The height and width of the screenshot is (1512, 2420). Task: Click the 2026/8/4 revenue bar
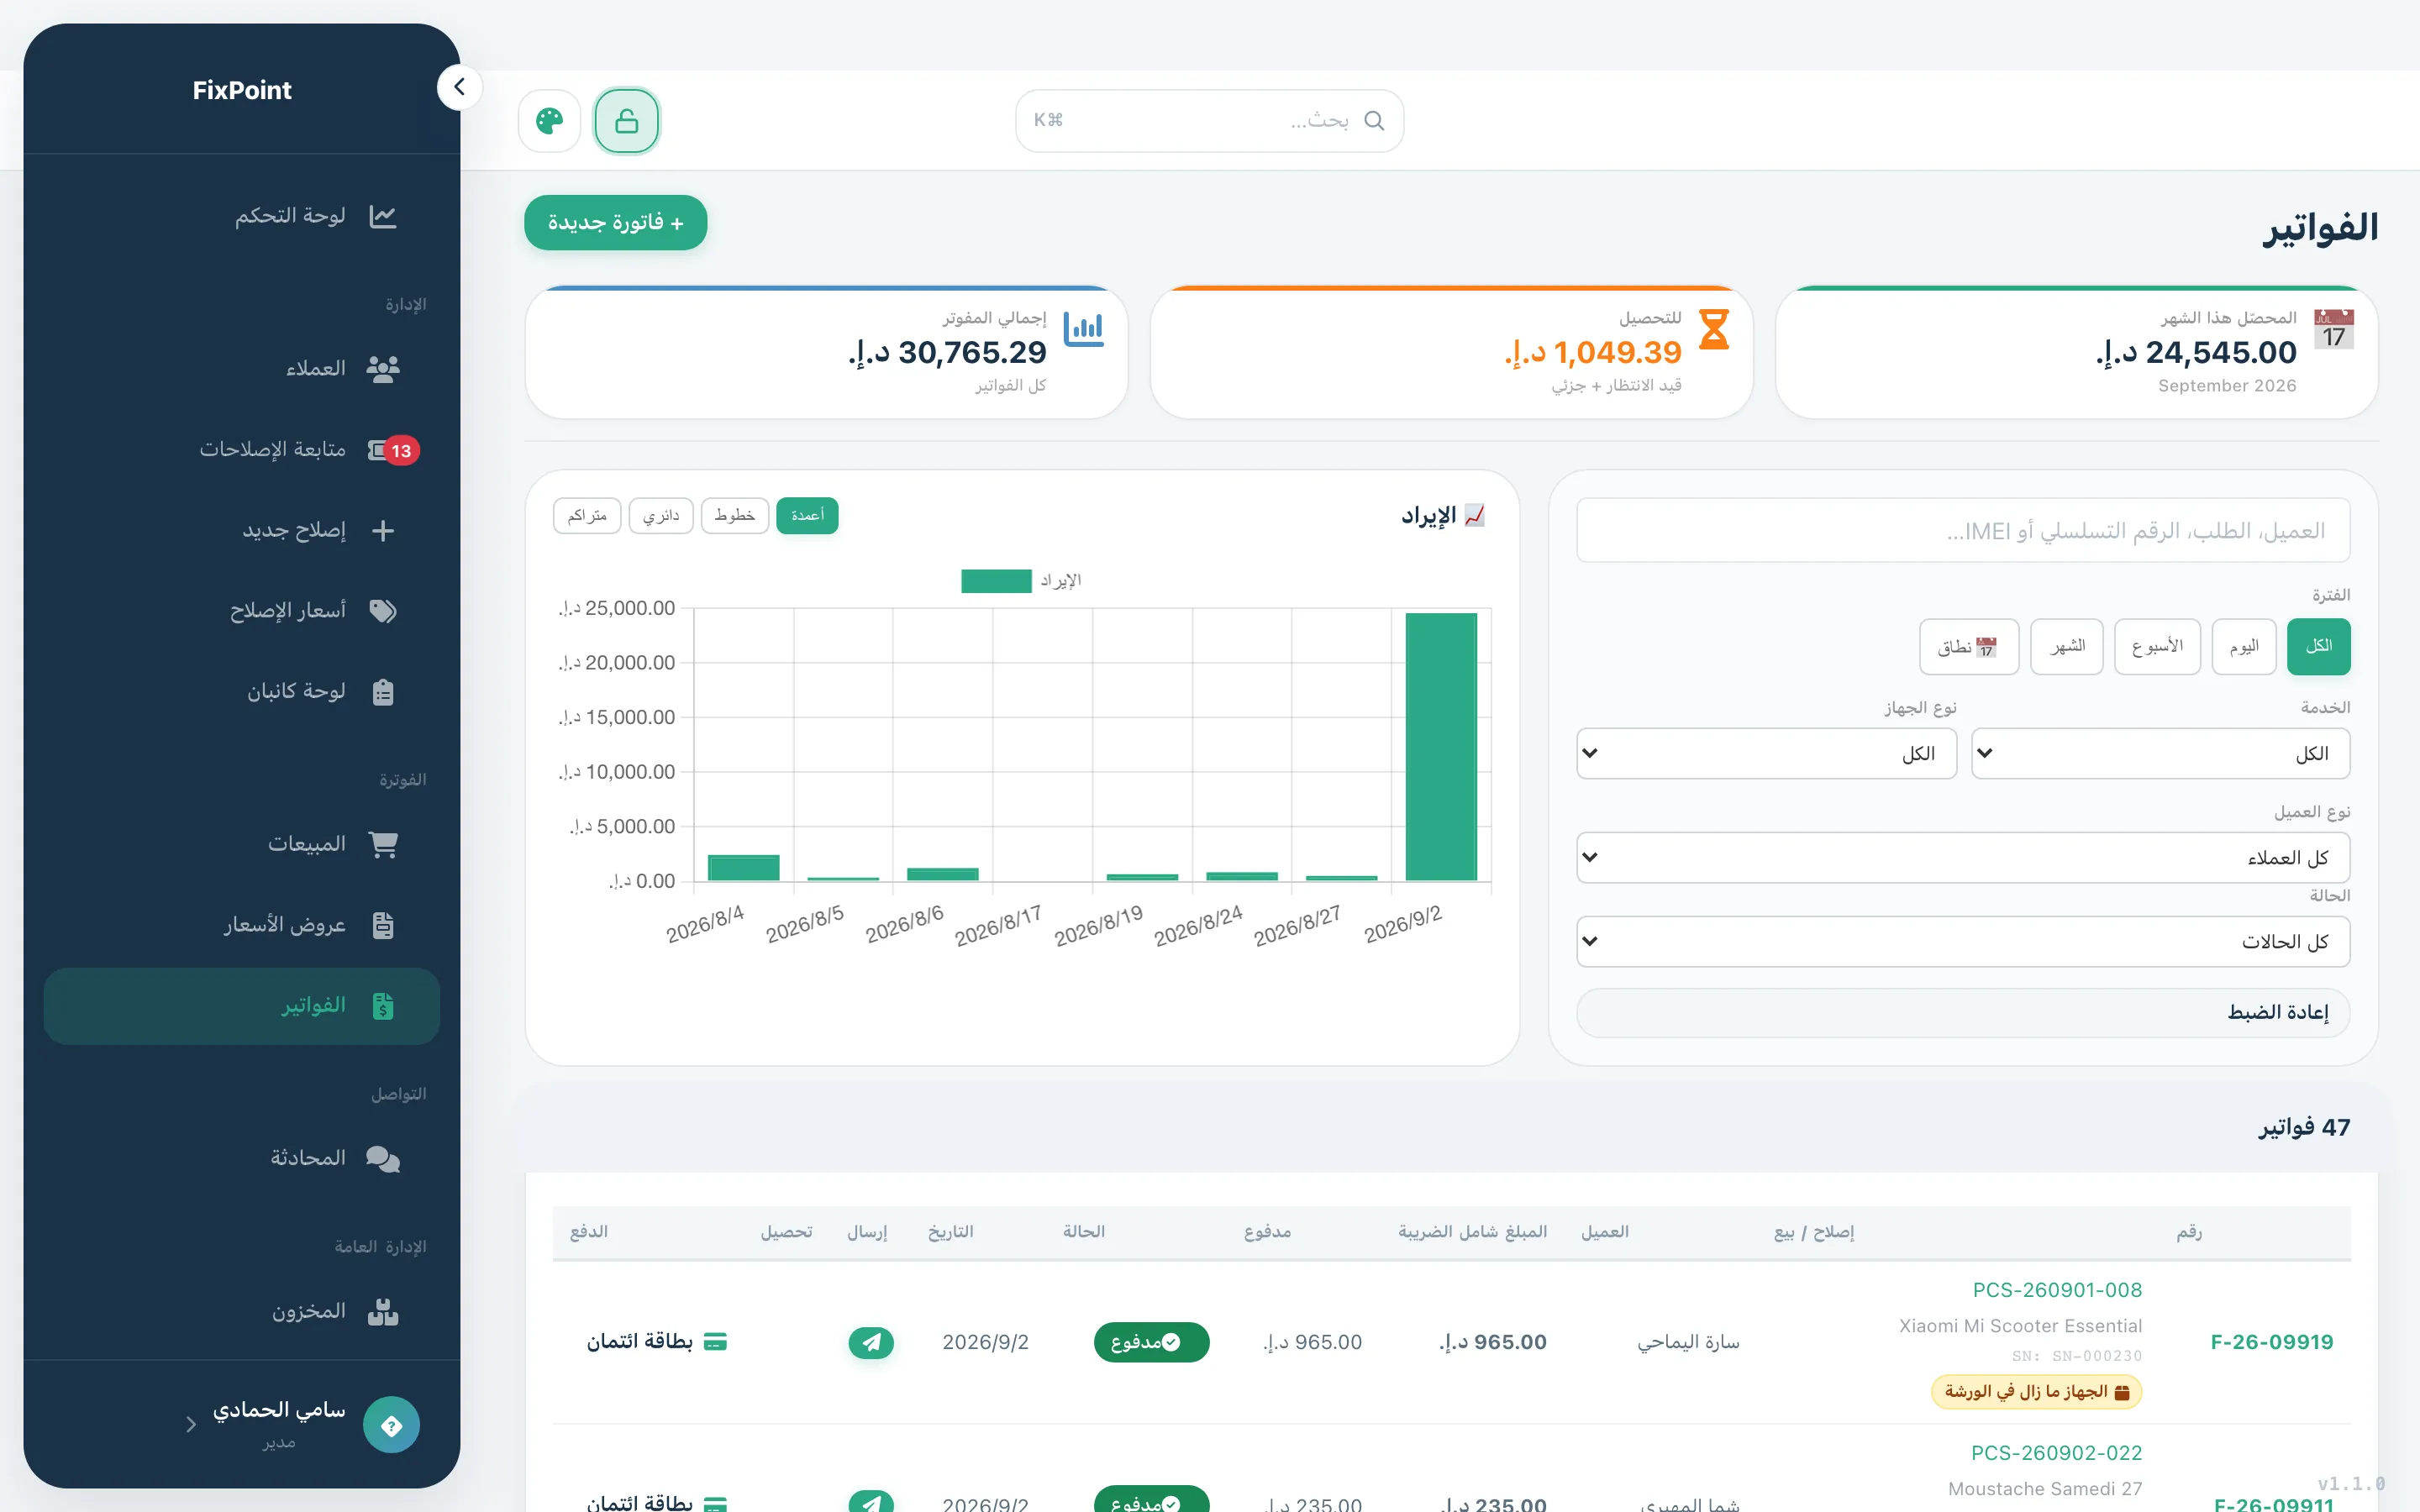coord(743,868)
